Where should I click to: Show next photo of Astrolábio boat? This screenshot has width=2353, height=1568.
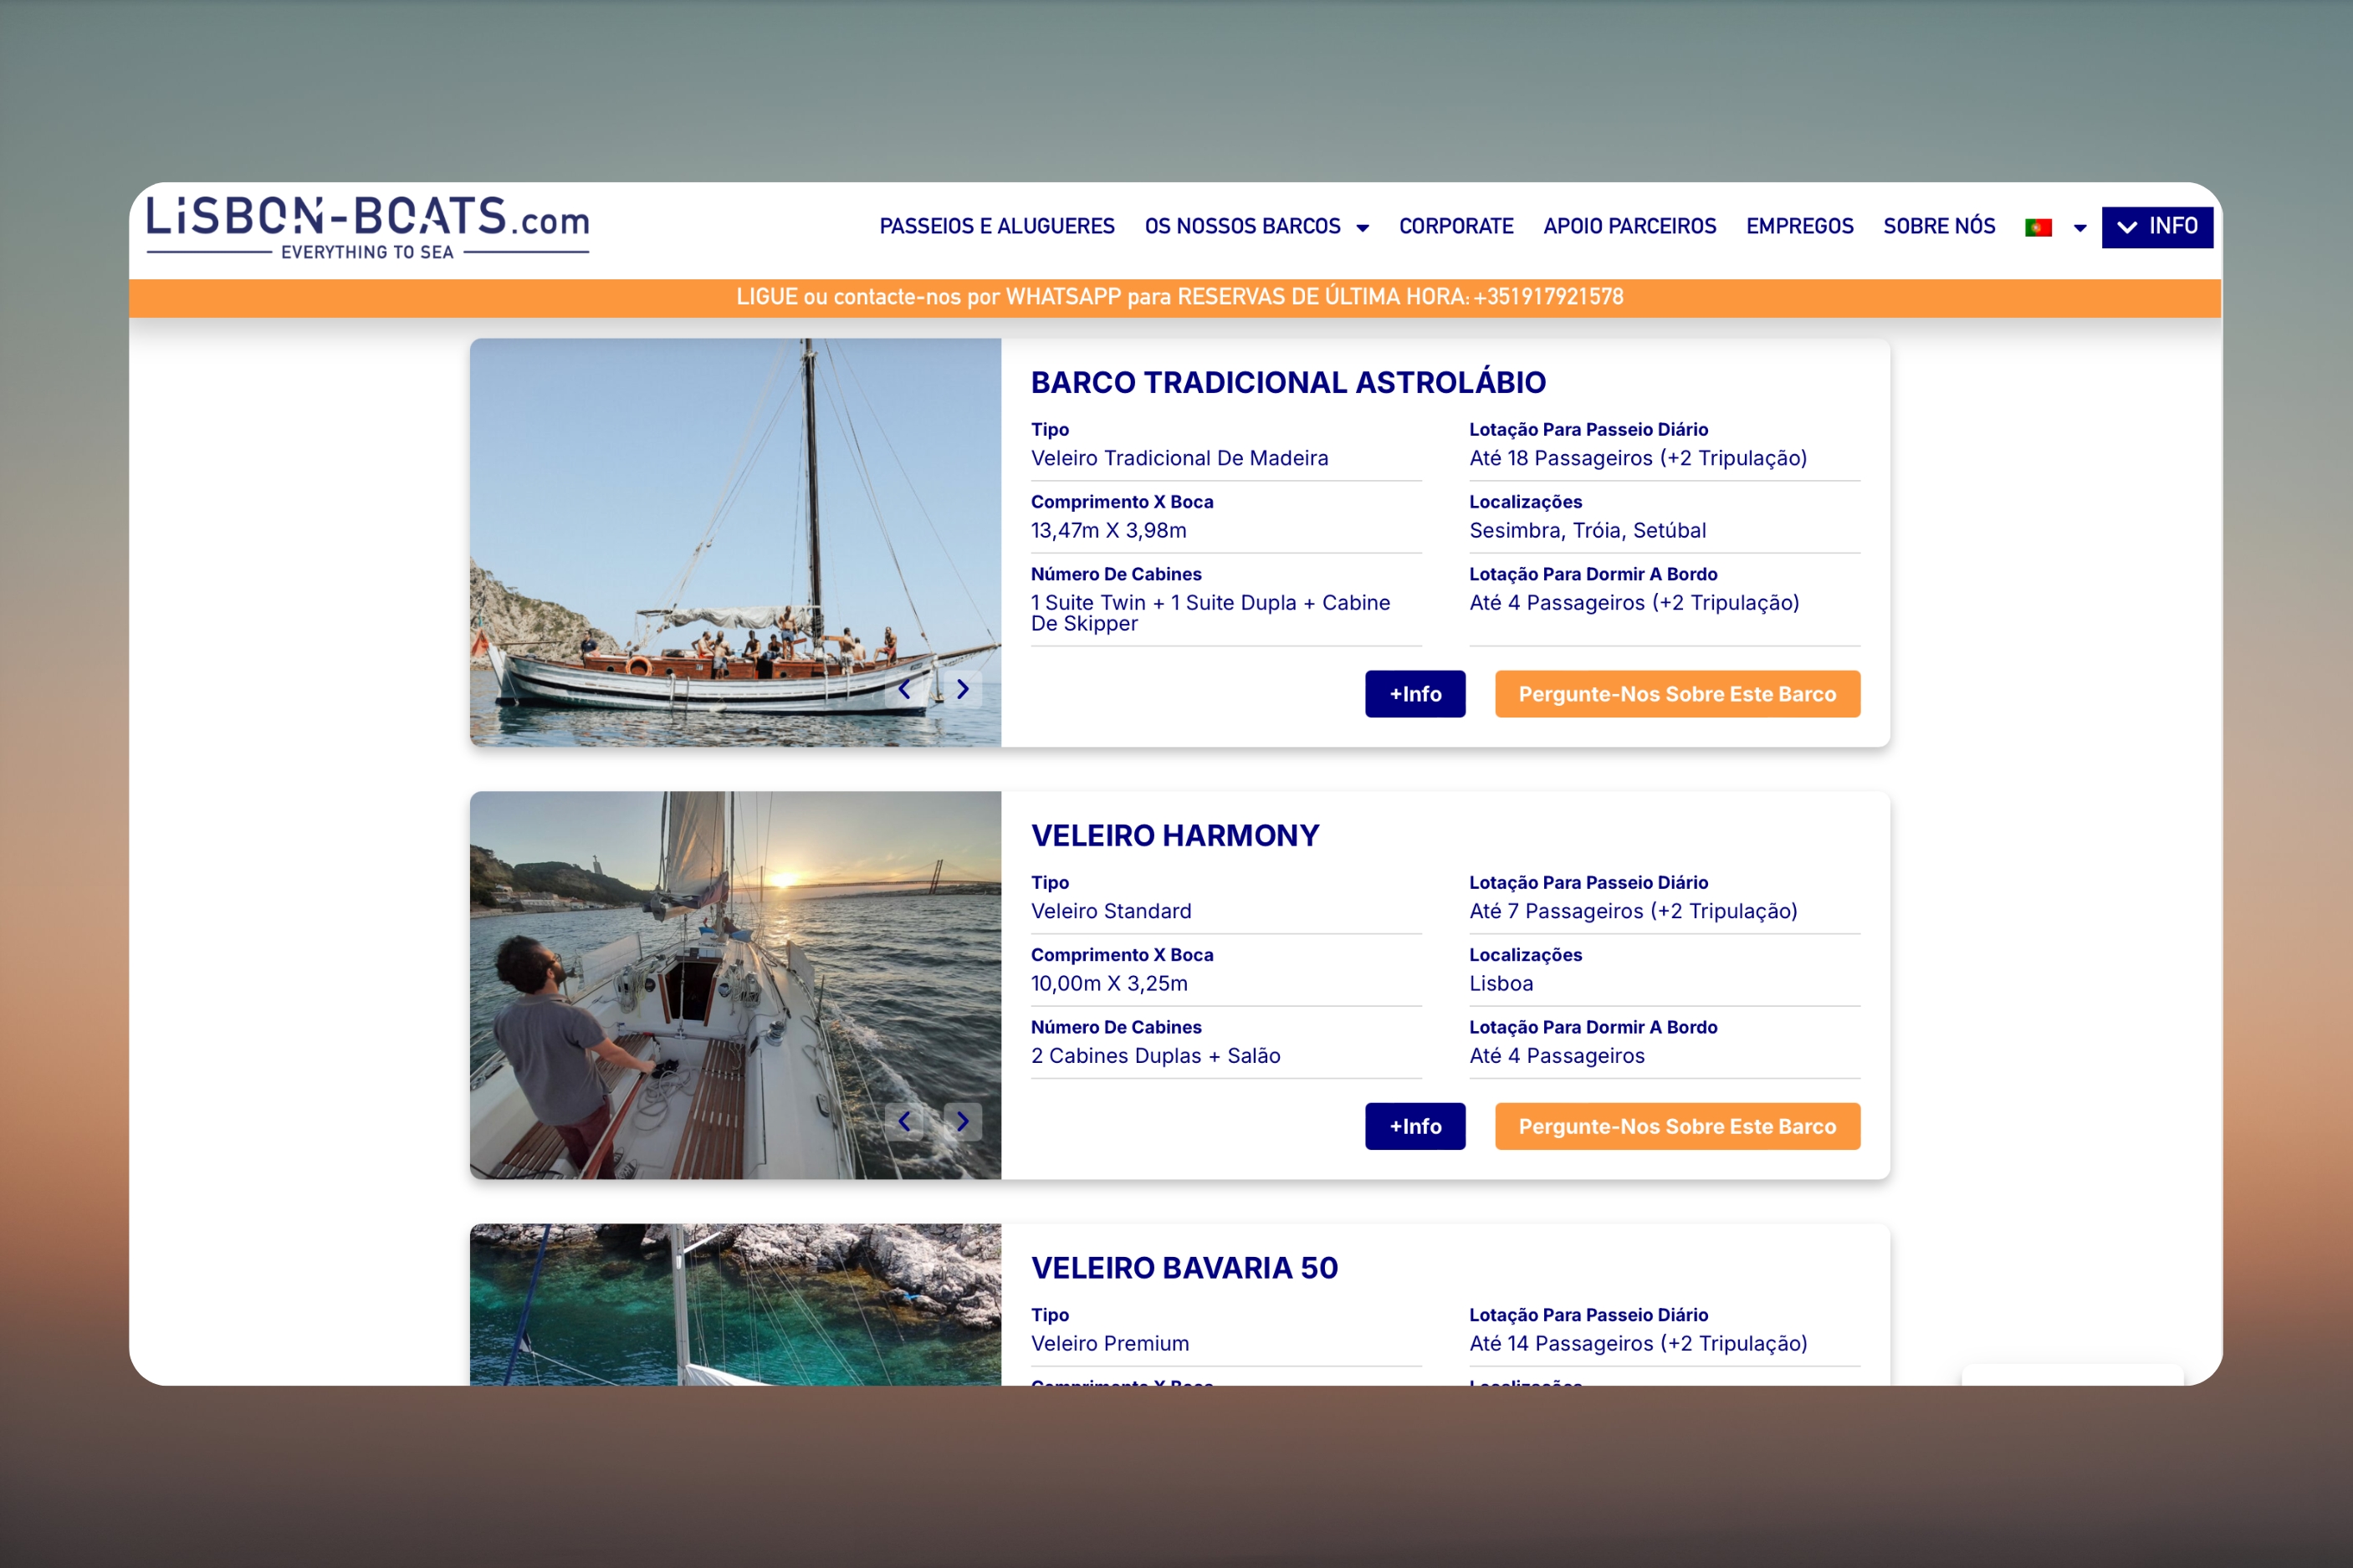tap(962, 689)
